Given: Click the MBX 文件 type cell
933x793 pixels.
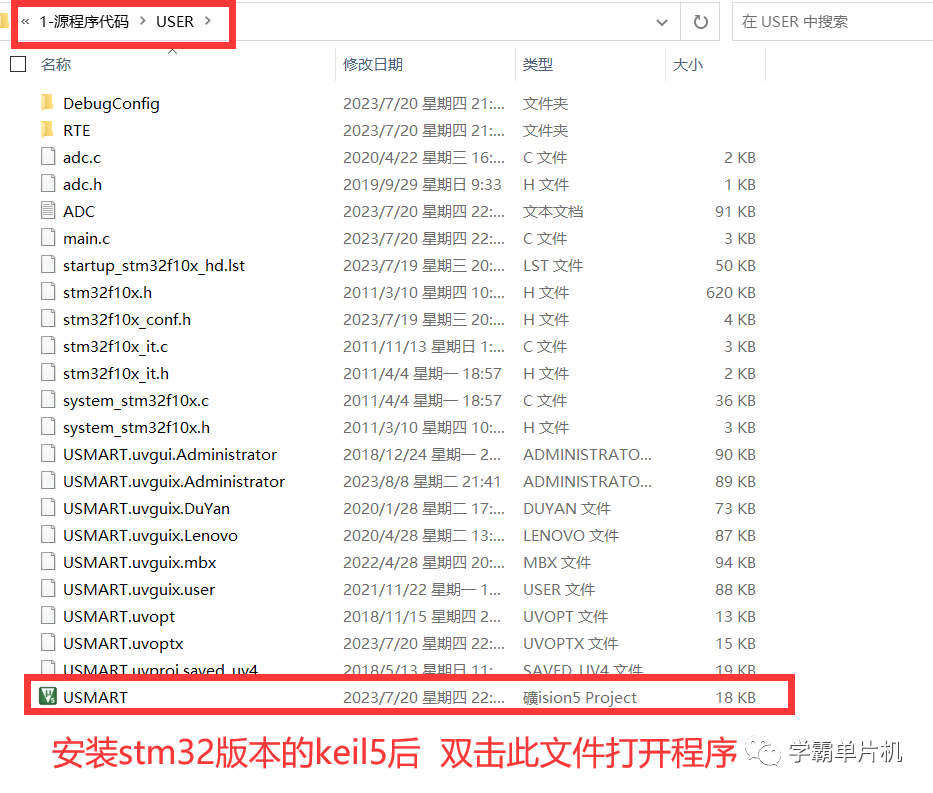Looking at the screenshot, I should pos(557,563).
